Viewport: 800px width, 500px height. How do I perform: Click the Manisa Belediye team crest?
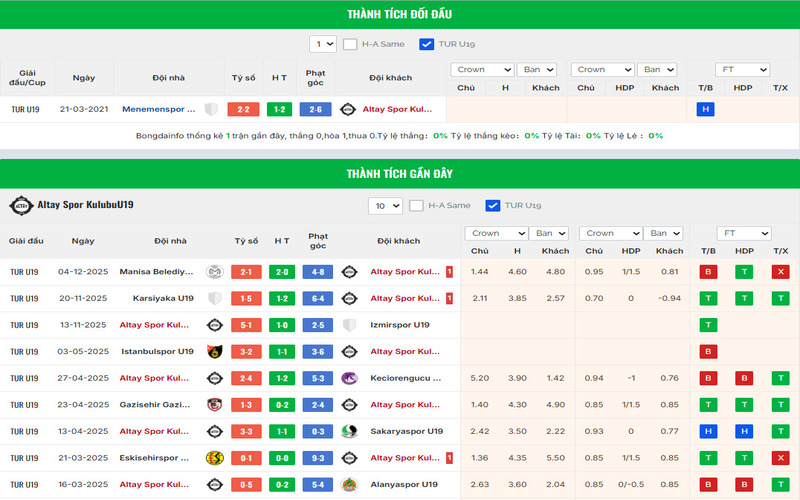pos(214,272)
